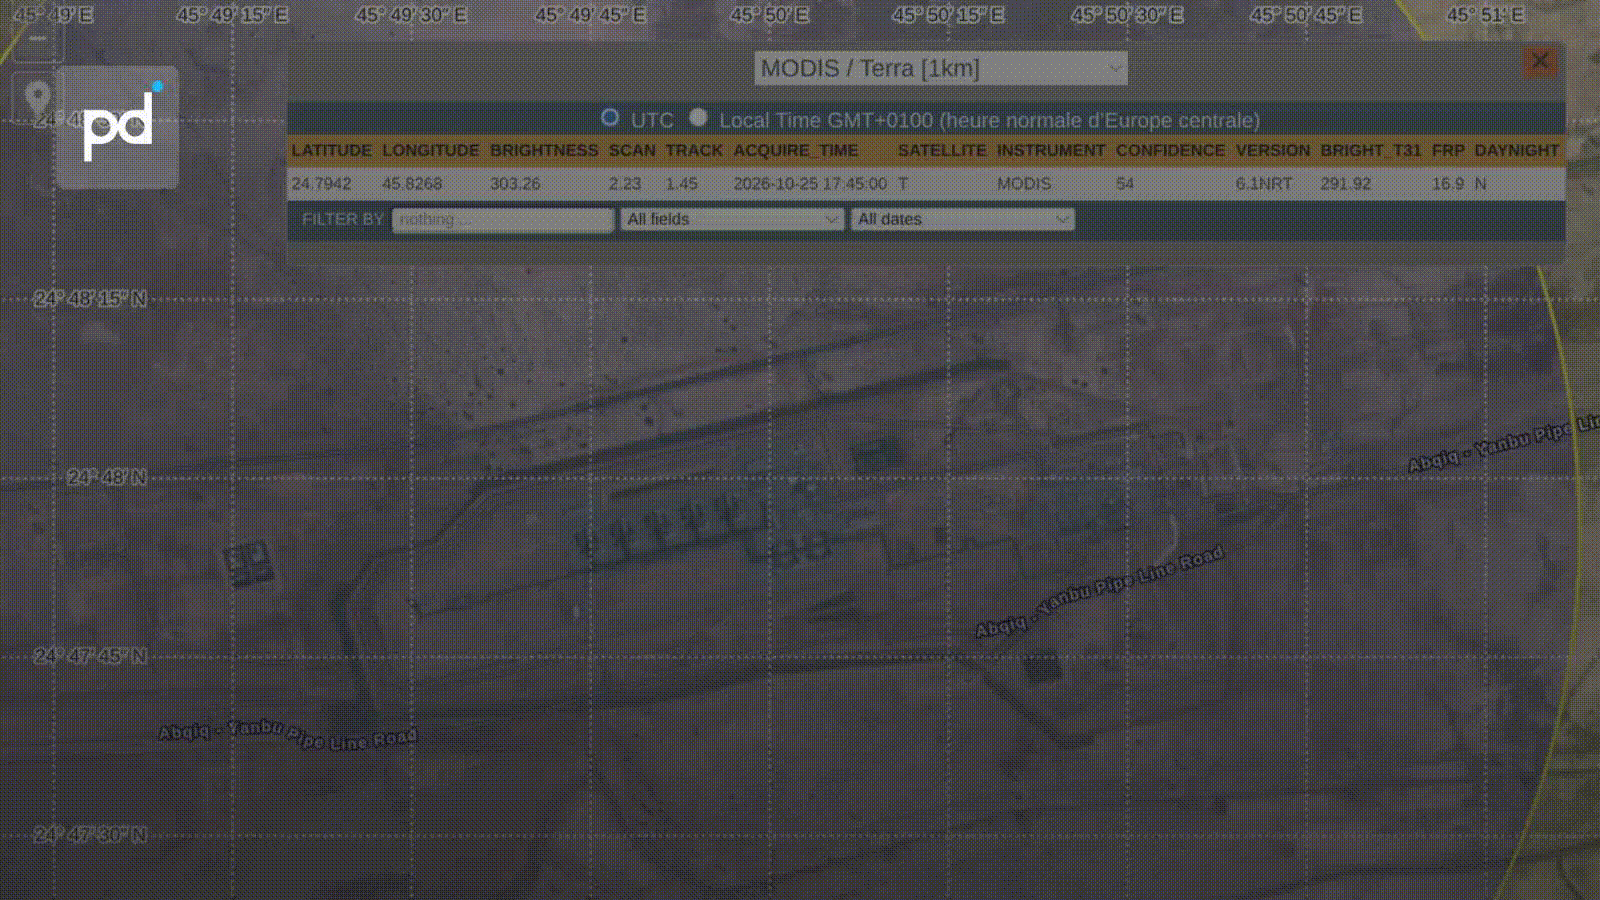1600x900 pixels.
Task: Sort by the CONFIDENCE column header
Action: tap(1170, 150)
